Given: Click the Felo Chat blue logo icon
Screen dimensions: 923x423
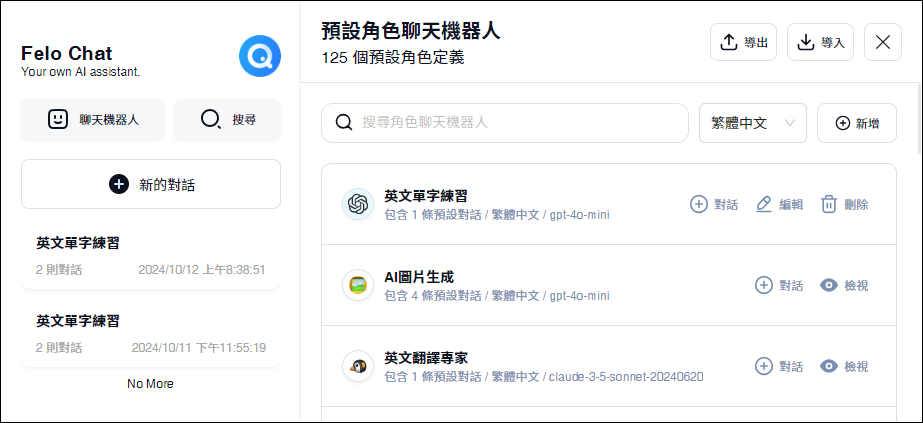Looking at the screenshot, I should (x=260, y=56).
